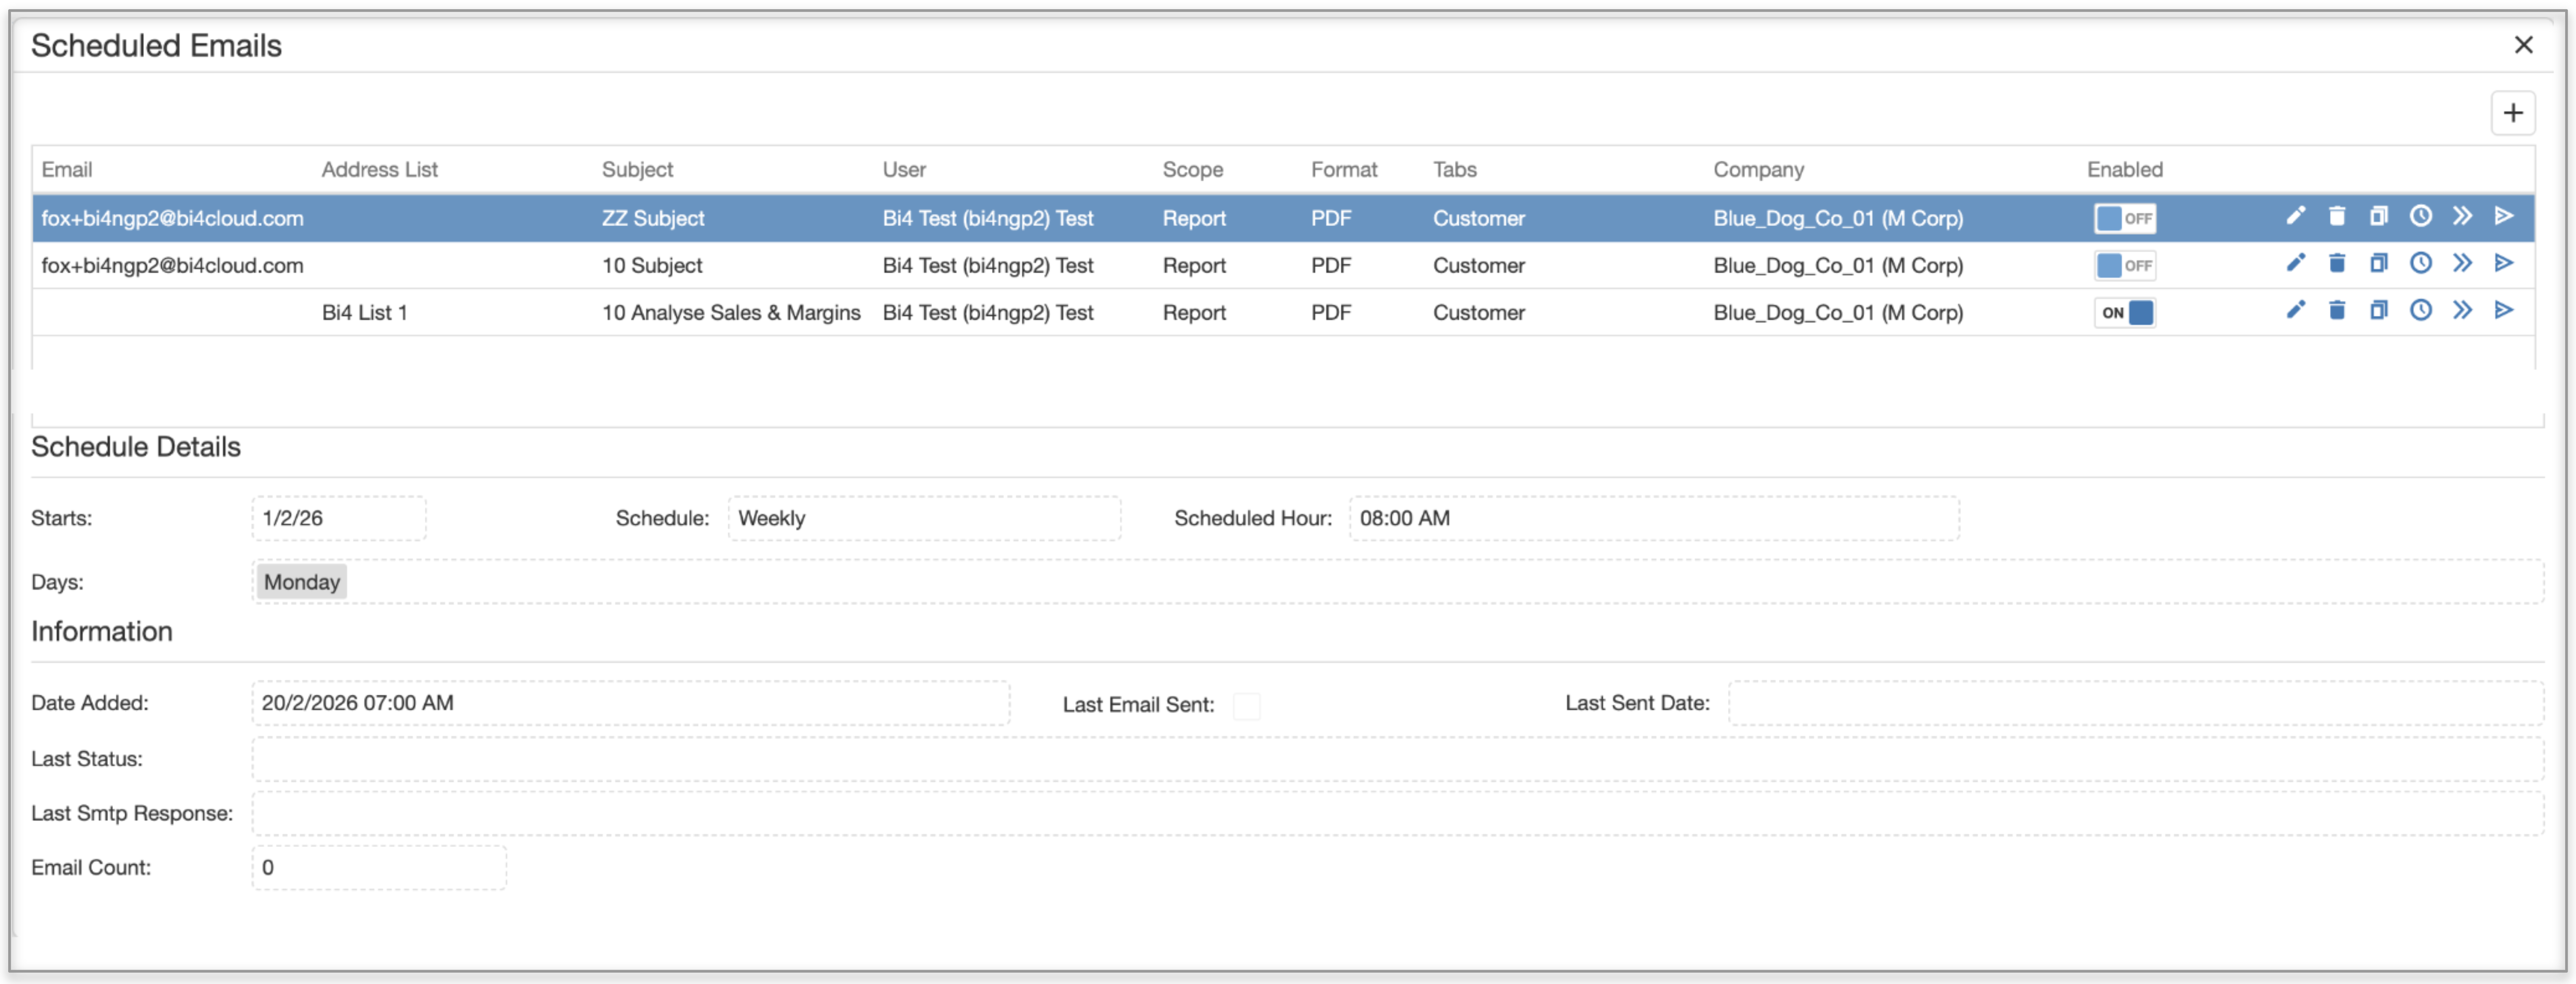Edit the ZZ Subject scheduled email
2576x984 pixels.
2295,217
